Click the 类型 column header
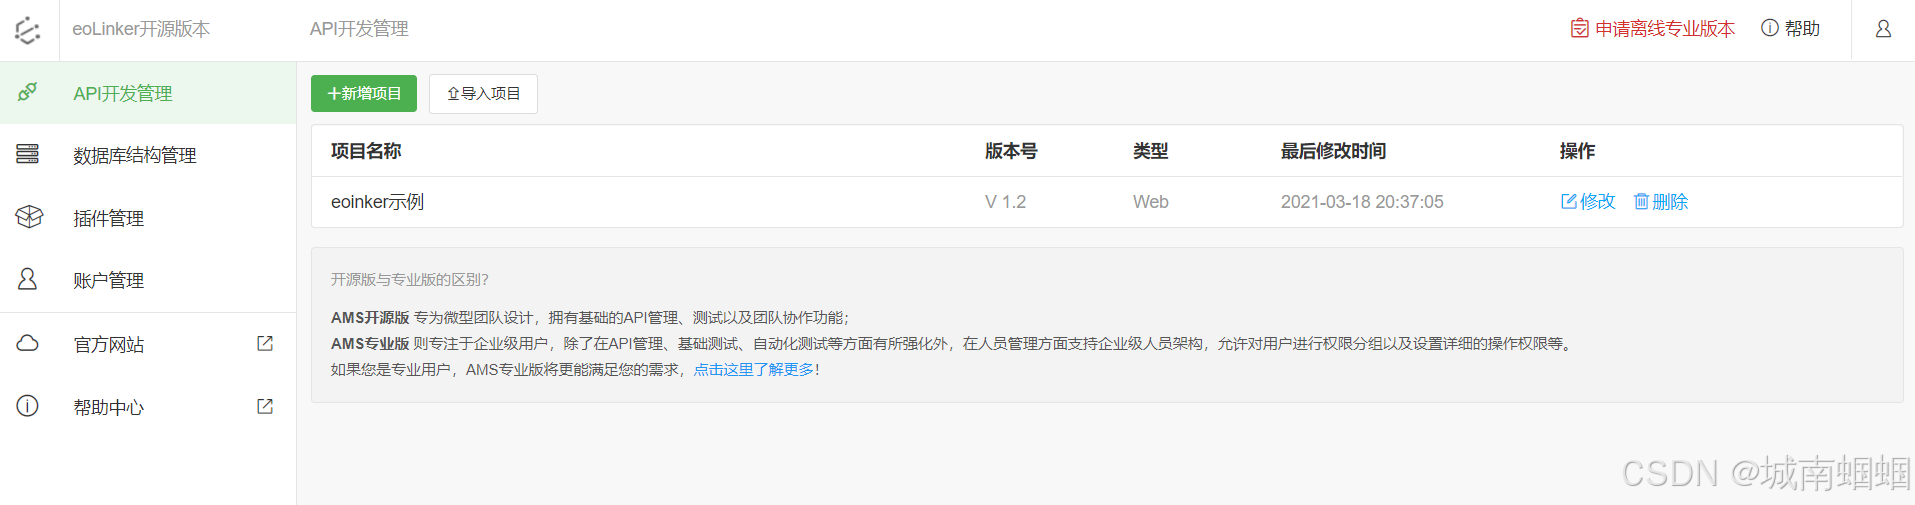The height and width of the screenshot is (505, 1915). (1150, 151)
